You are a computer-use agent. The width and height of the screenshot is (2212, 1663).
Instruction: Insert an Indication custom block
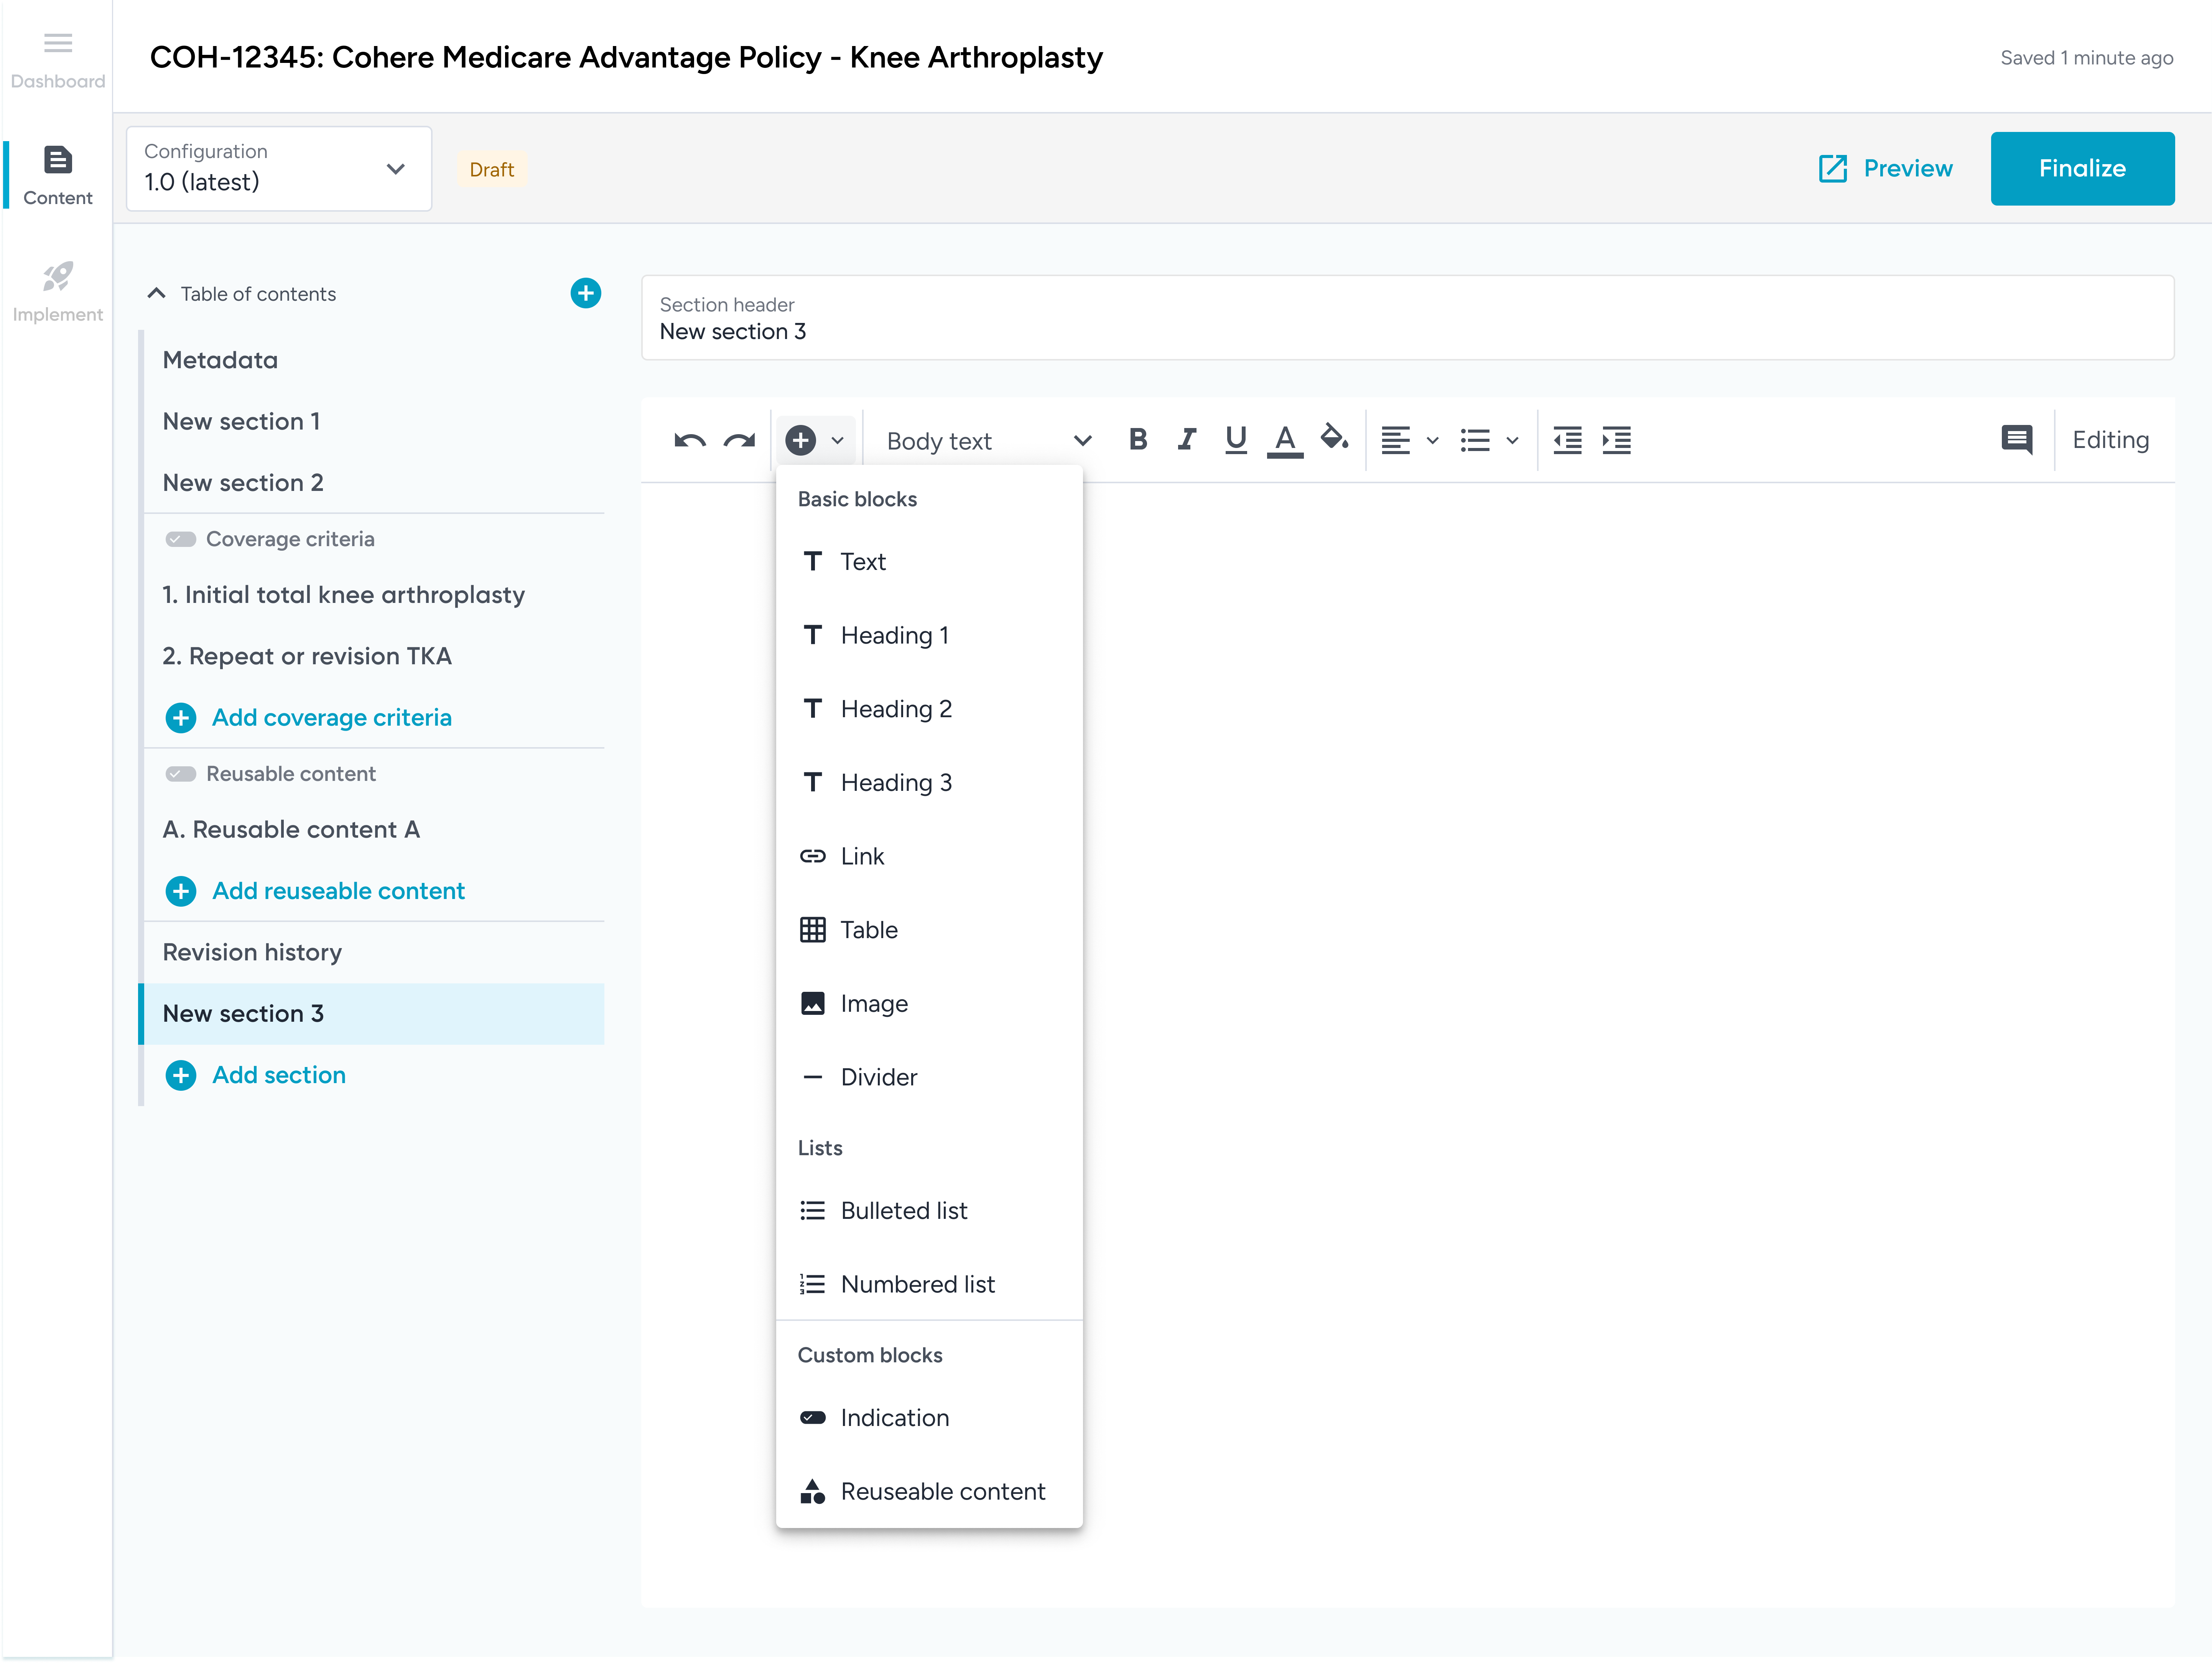[929, 1418]
